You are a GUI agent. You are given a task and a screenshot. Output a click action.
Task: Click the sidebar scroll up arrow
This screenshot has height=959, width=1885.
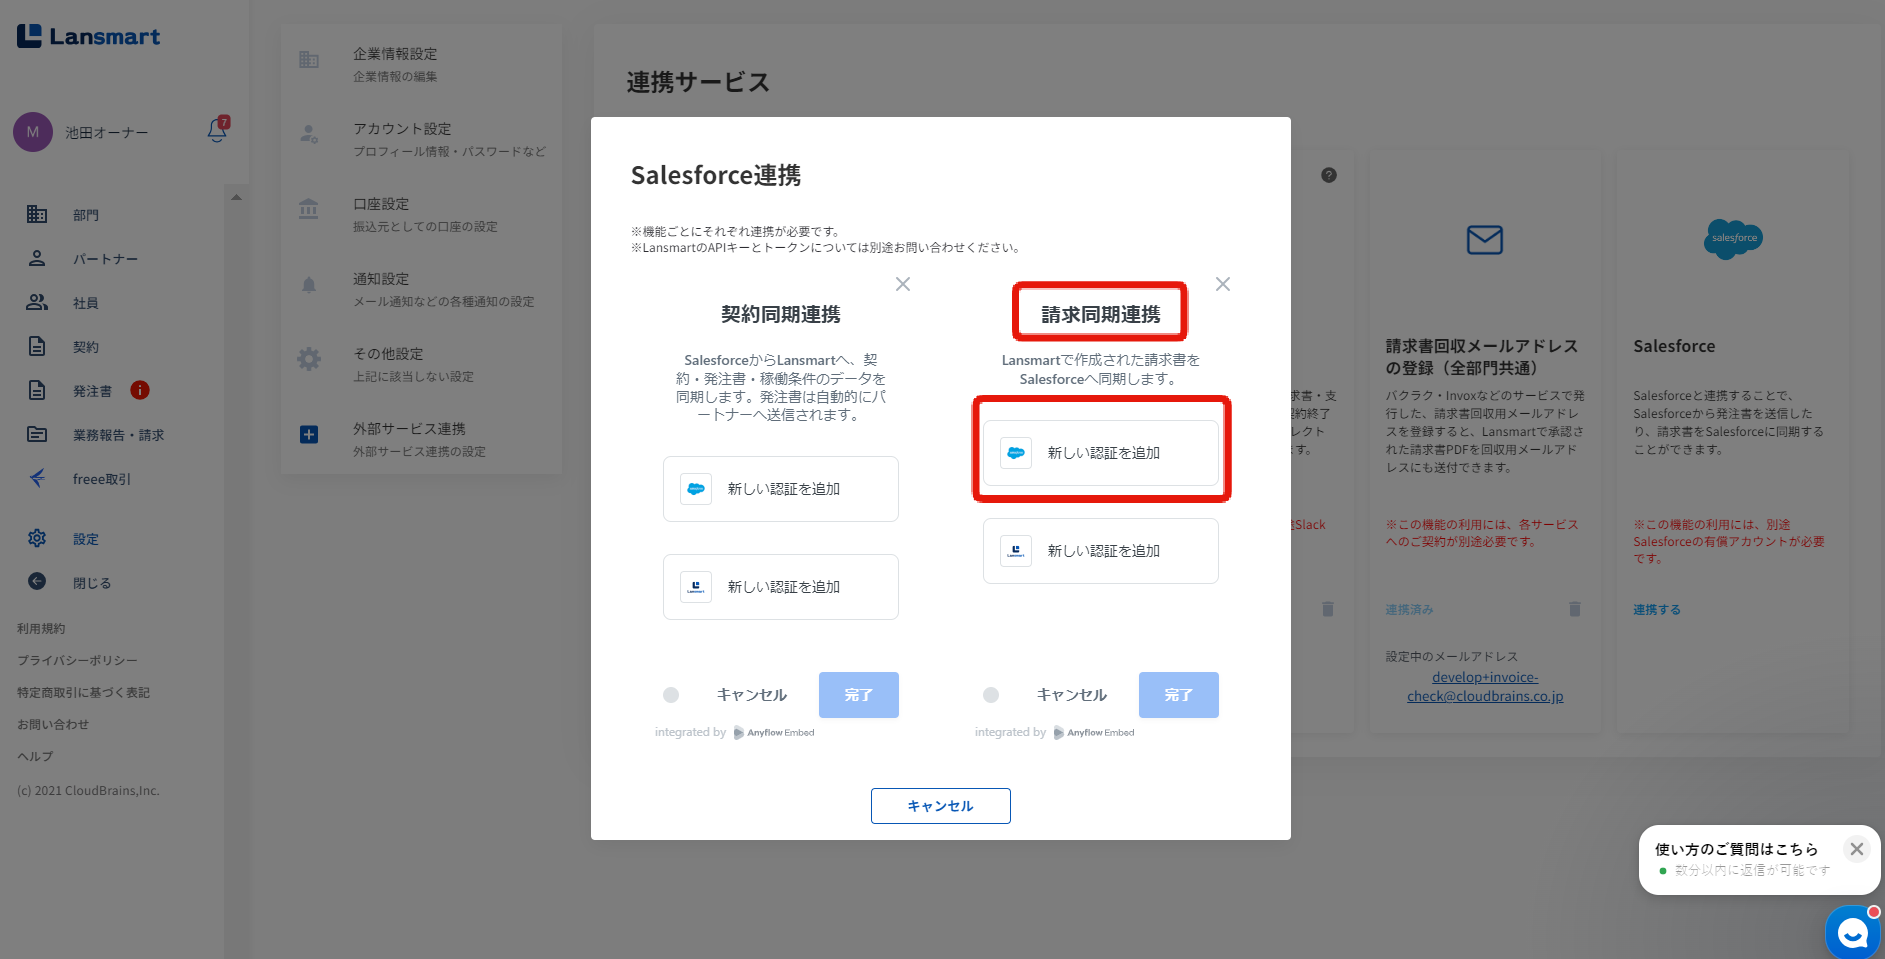pos(236,197)
